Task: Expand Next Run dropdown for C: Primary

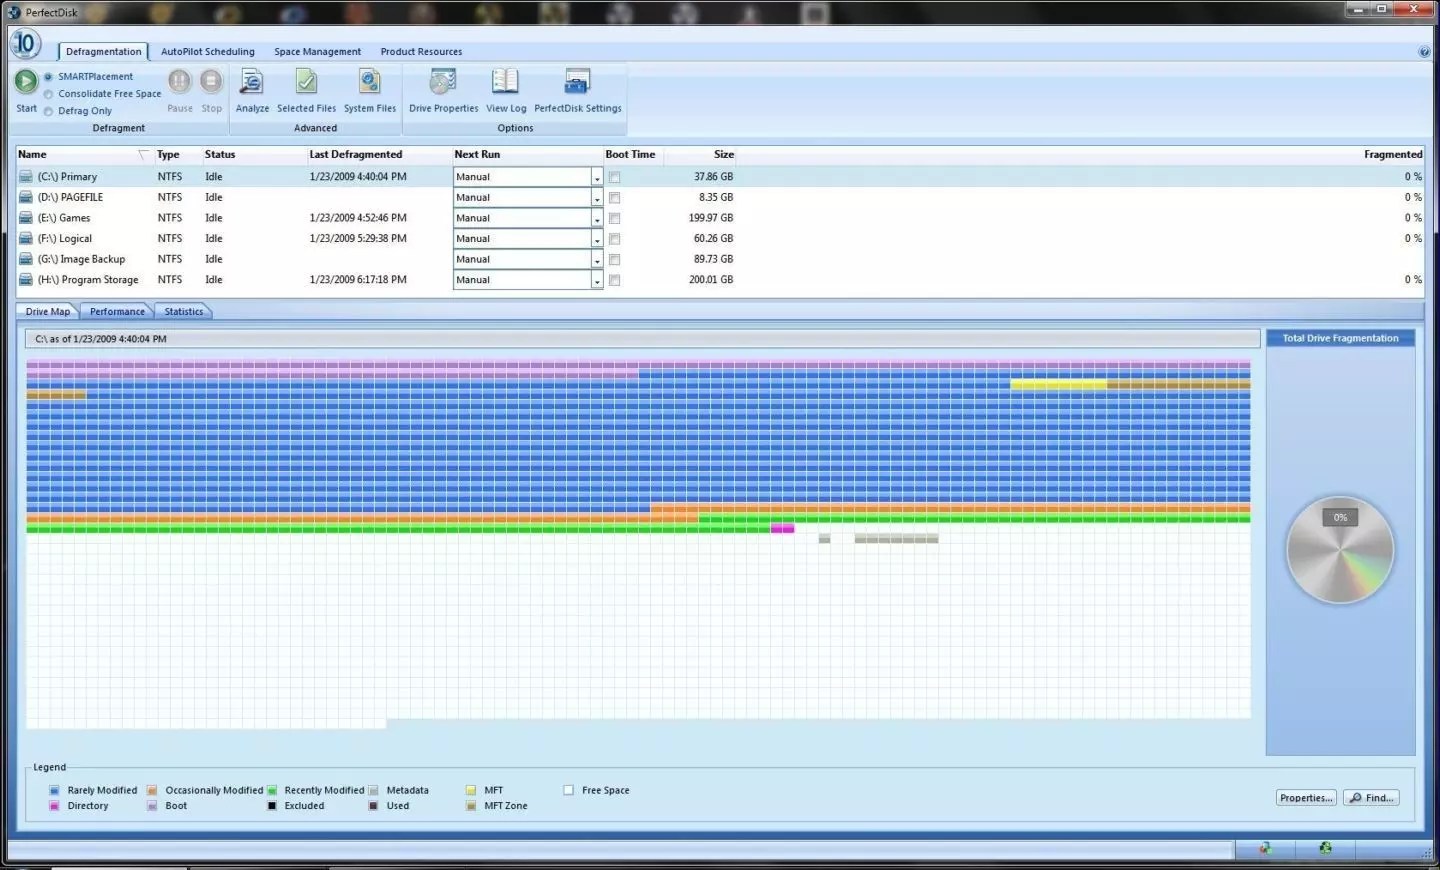Action: pos(597,177)
